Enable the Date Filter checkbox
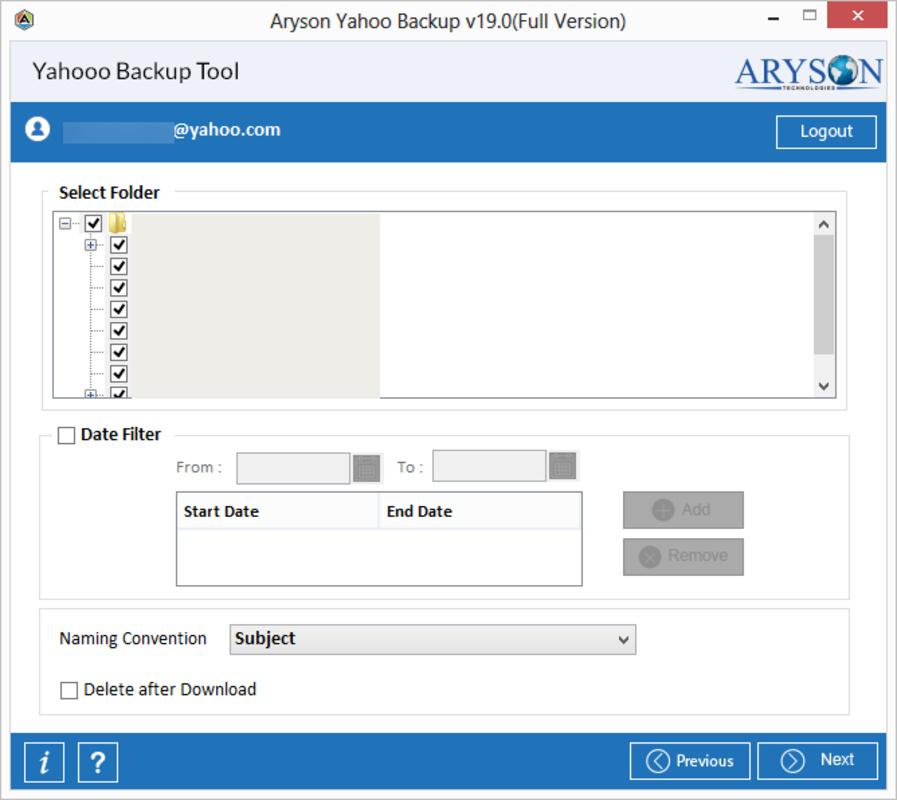The width and height of the screenshot is (897, 800). (65, 434)
